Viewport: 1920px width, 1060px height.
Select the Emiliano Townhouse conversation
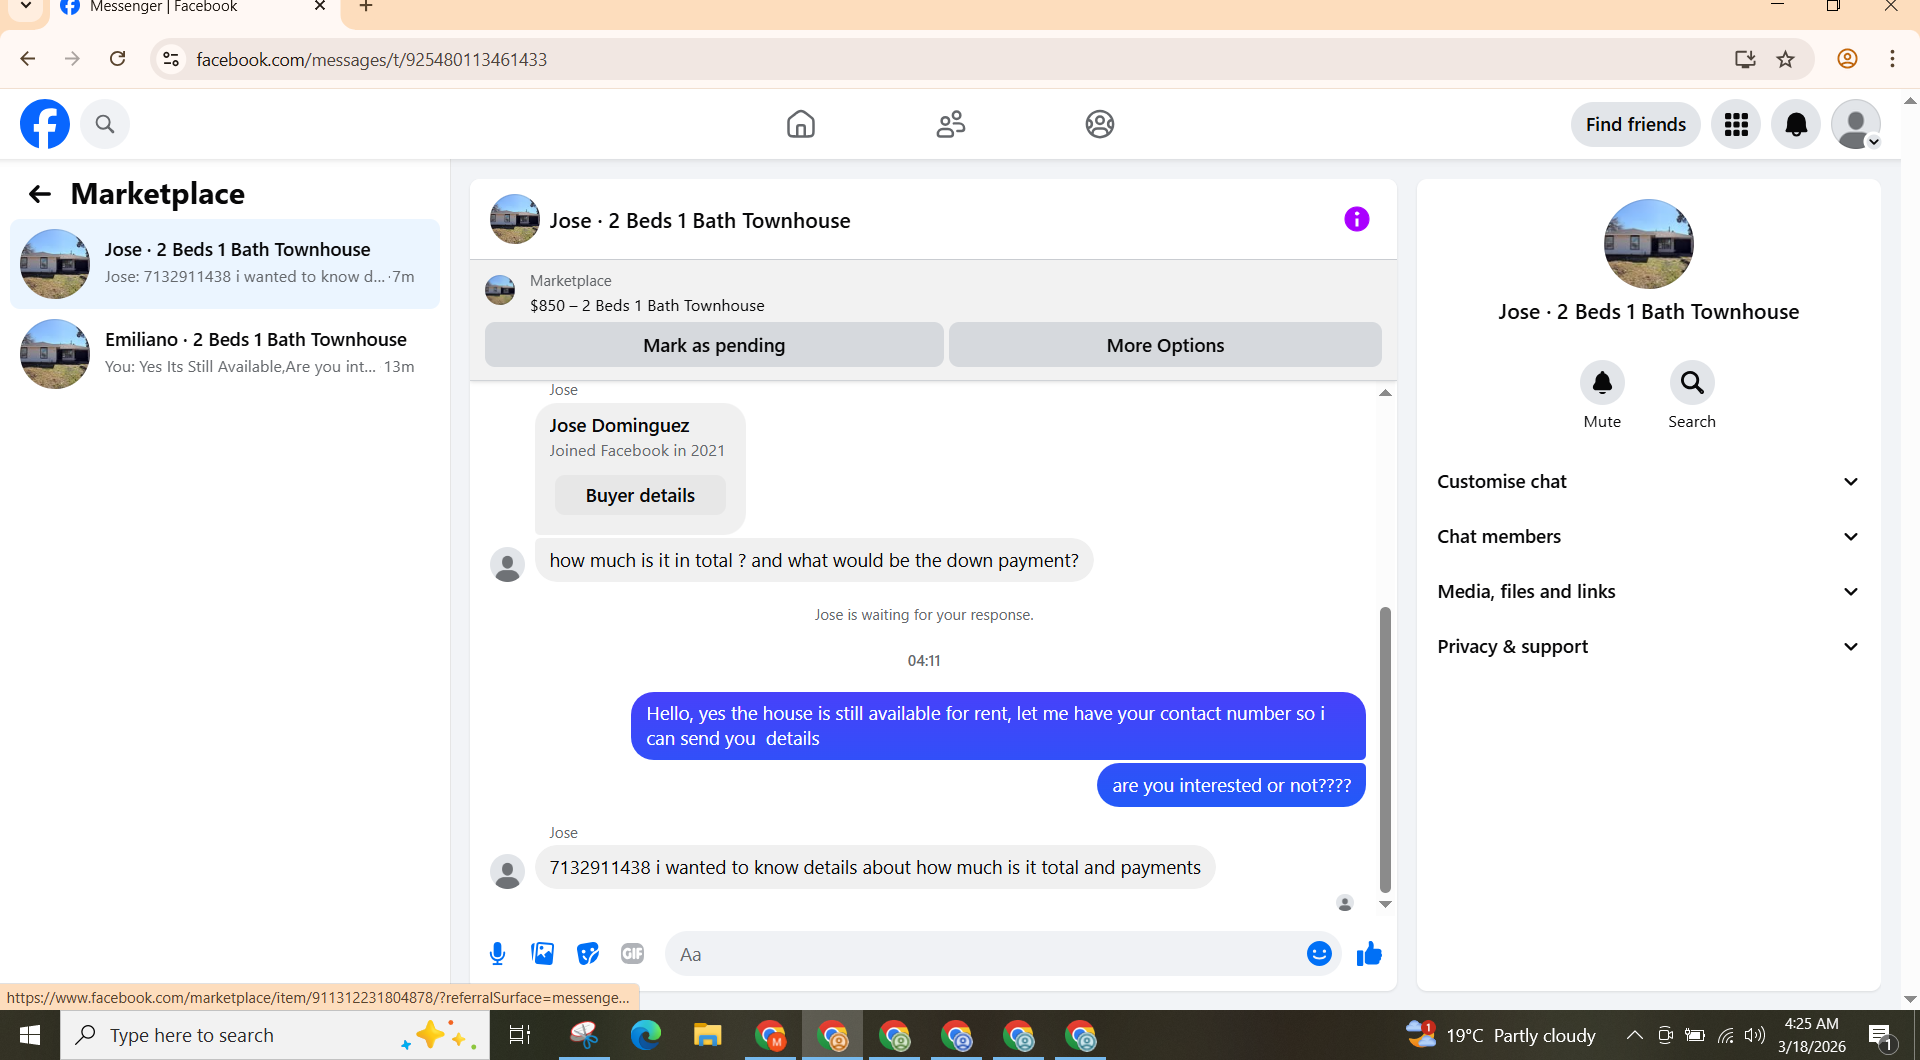225,354
